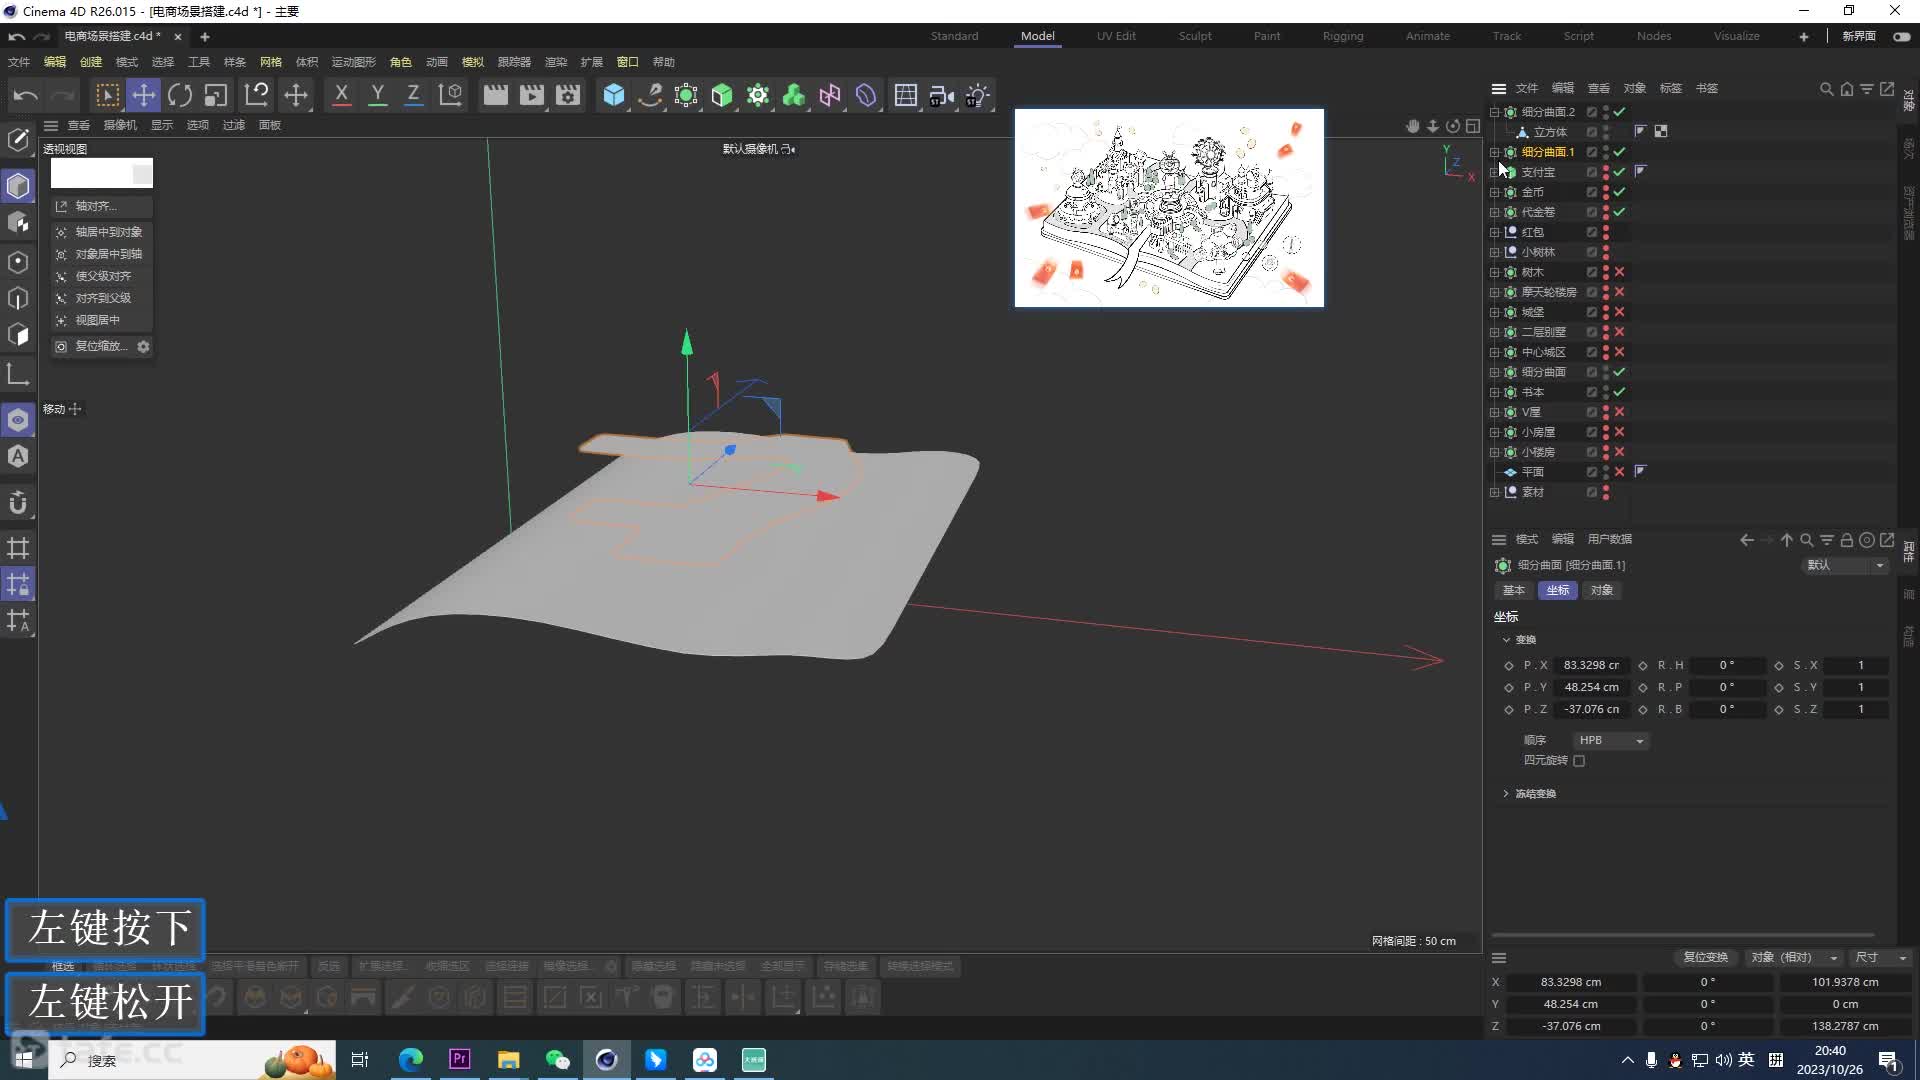Click 对齐到父级 command
This screenshot has height=1080, width=1920.
tap(102, 298)
